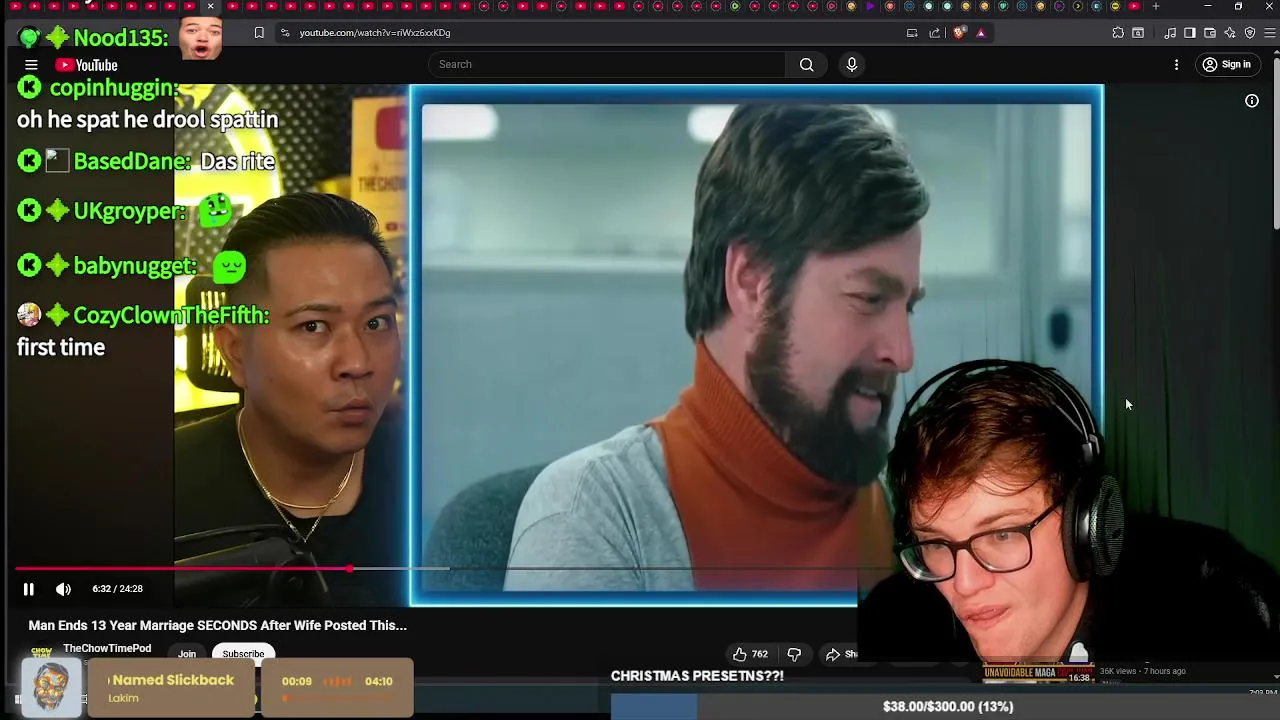Select the youtube.com URL in address bar

pos(375,33)
